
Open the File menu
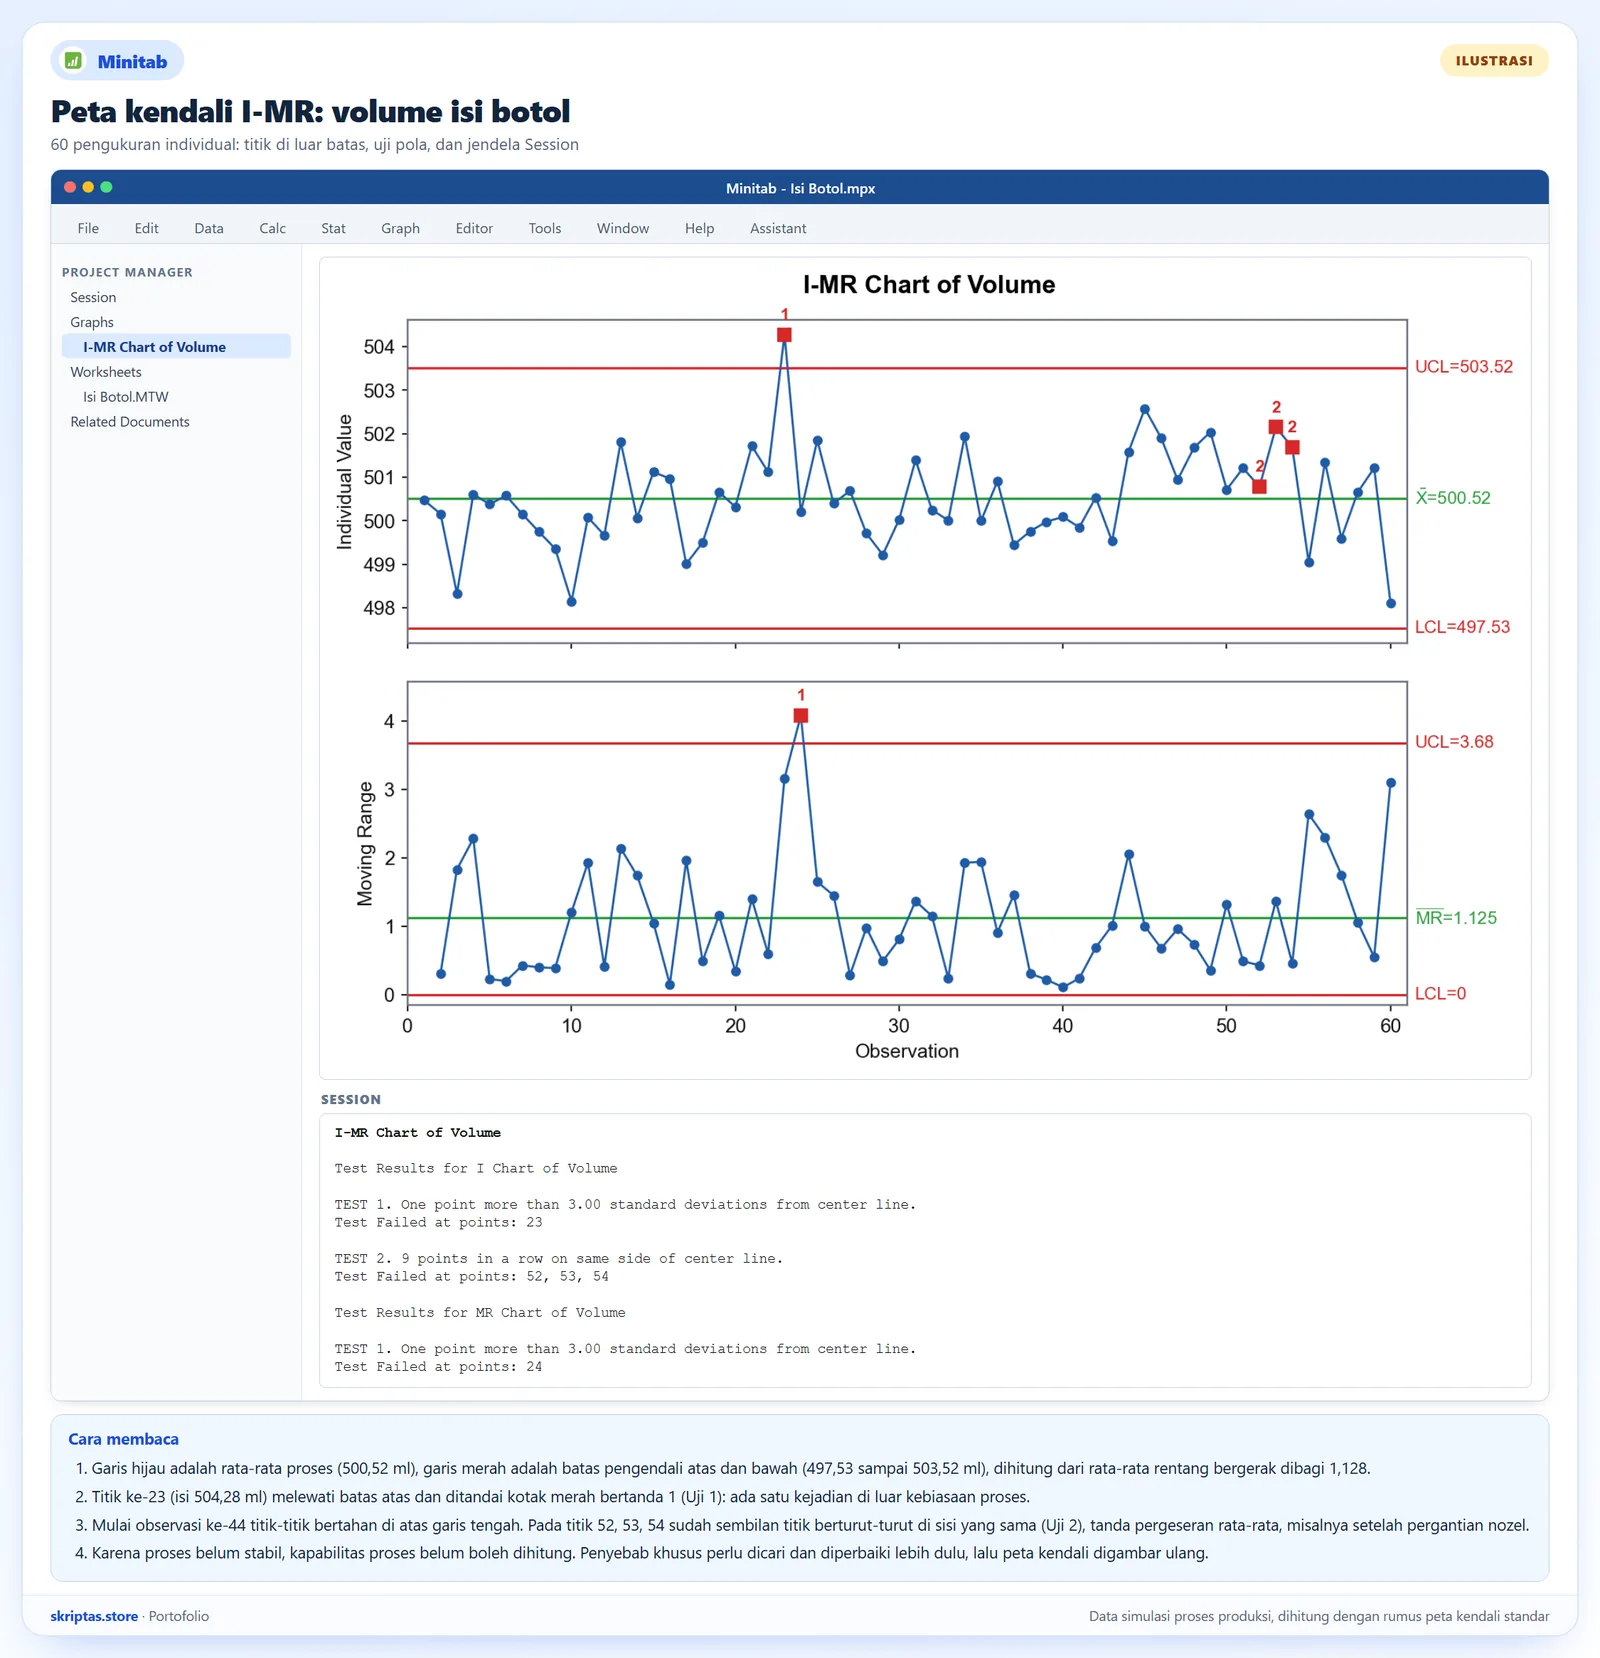88,228
